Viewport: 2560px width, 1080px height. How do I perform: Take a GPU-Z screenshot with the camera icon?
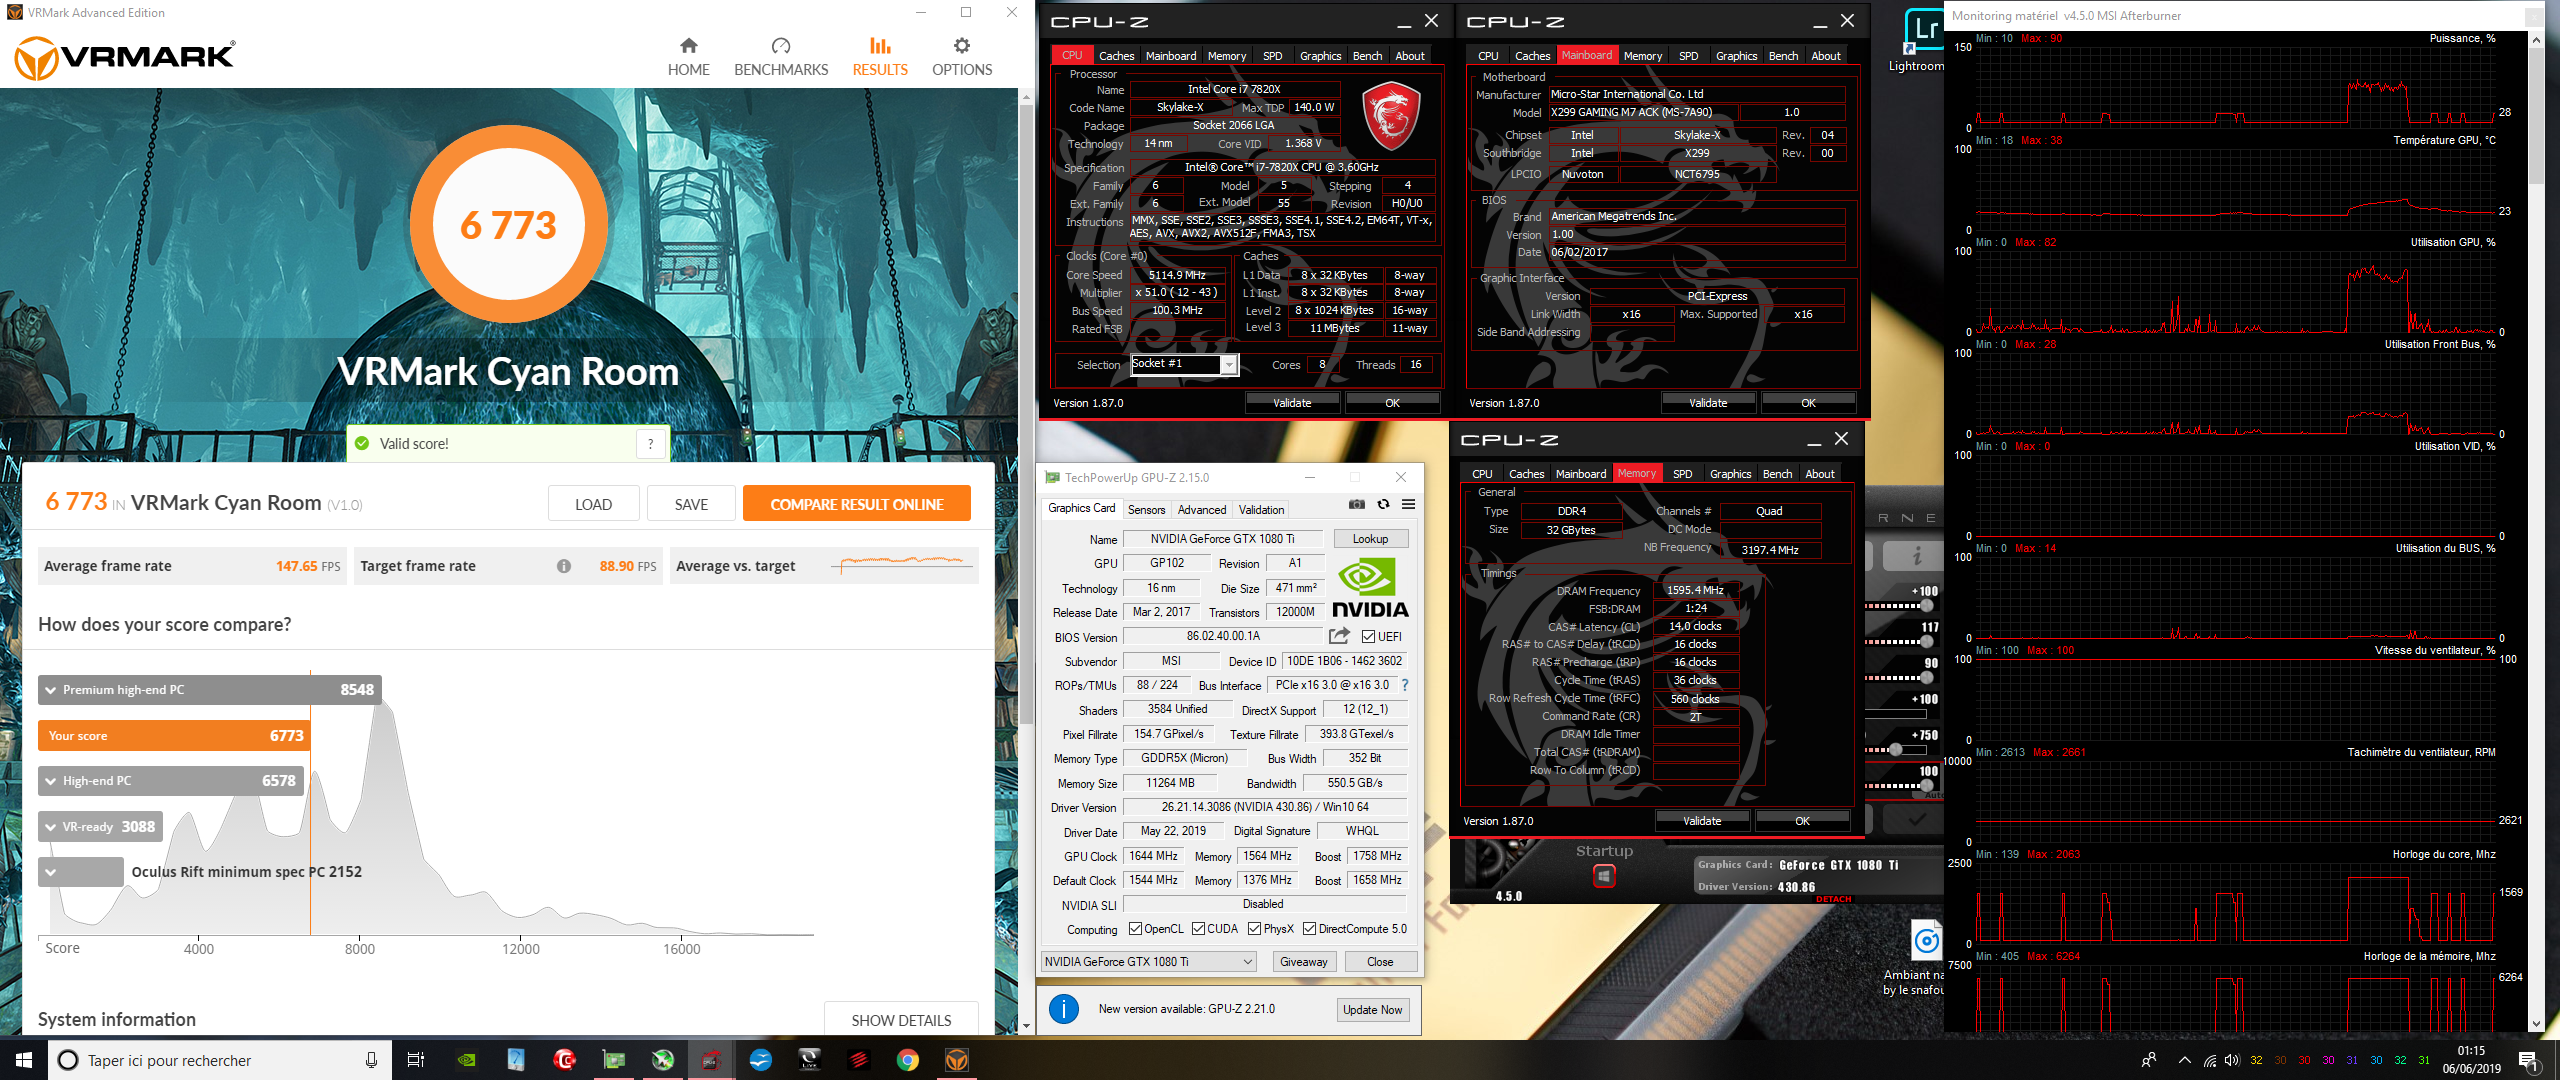click(x=1357, y=504)
